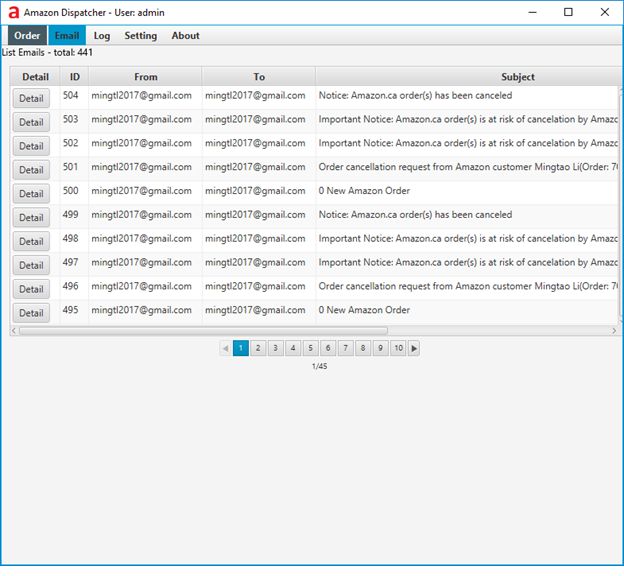The width and height of the screenshot is (624, 576).
Task: View Detail of email 498
Action: [x=31, y=242]
